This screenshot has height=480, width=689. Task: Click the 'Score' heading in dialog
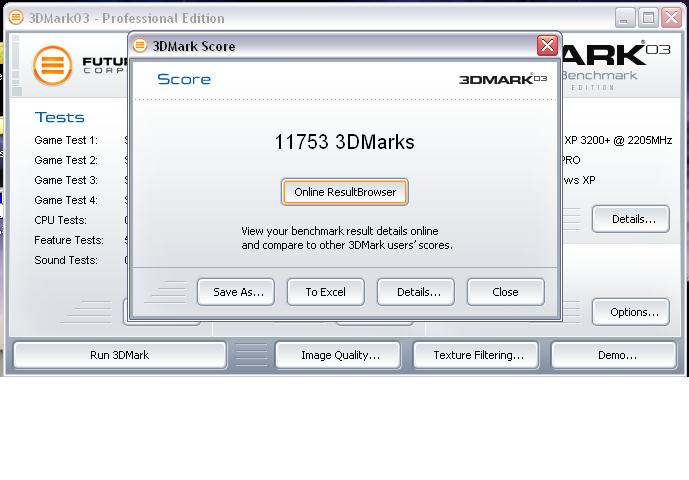tap(184, 79)
